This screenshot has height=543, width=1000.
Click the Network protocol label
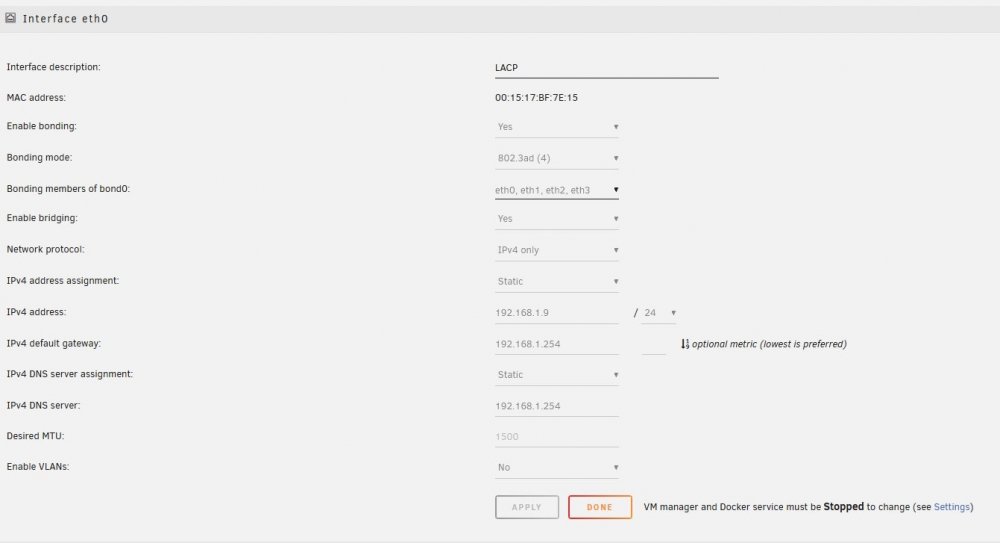coord(45,249)
